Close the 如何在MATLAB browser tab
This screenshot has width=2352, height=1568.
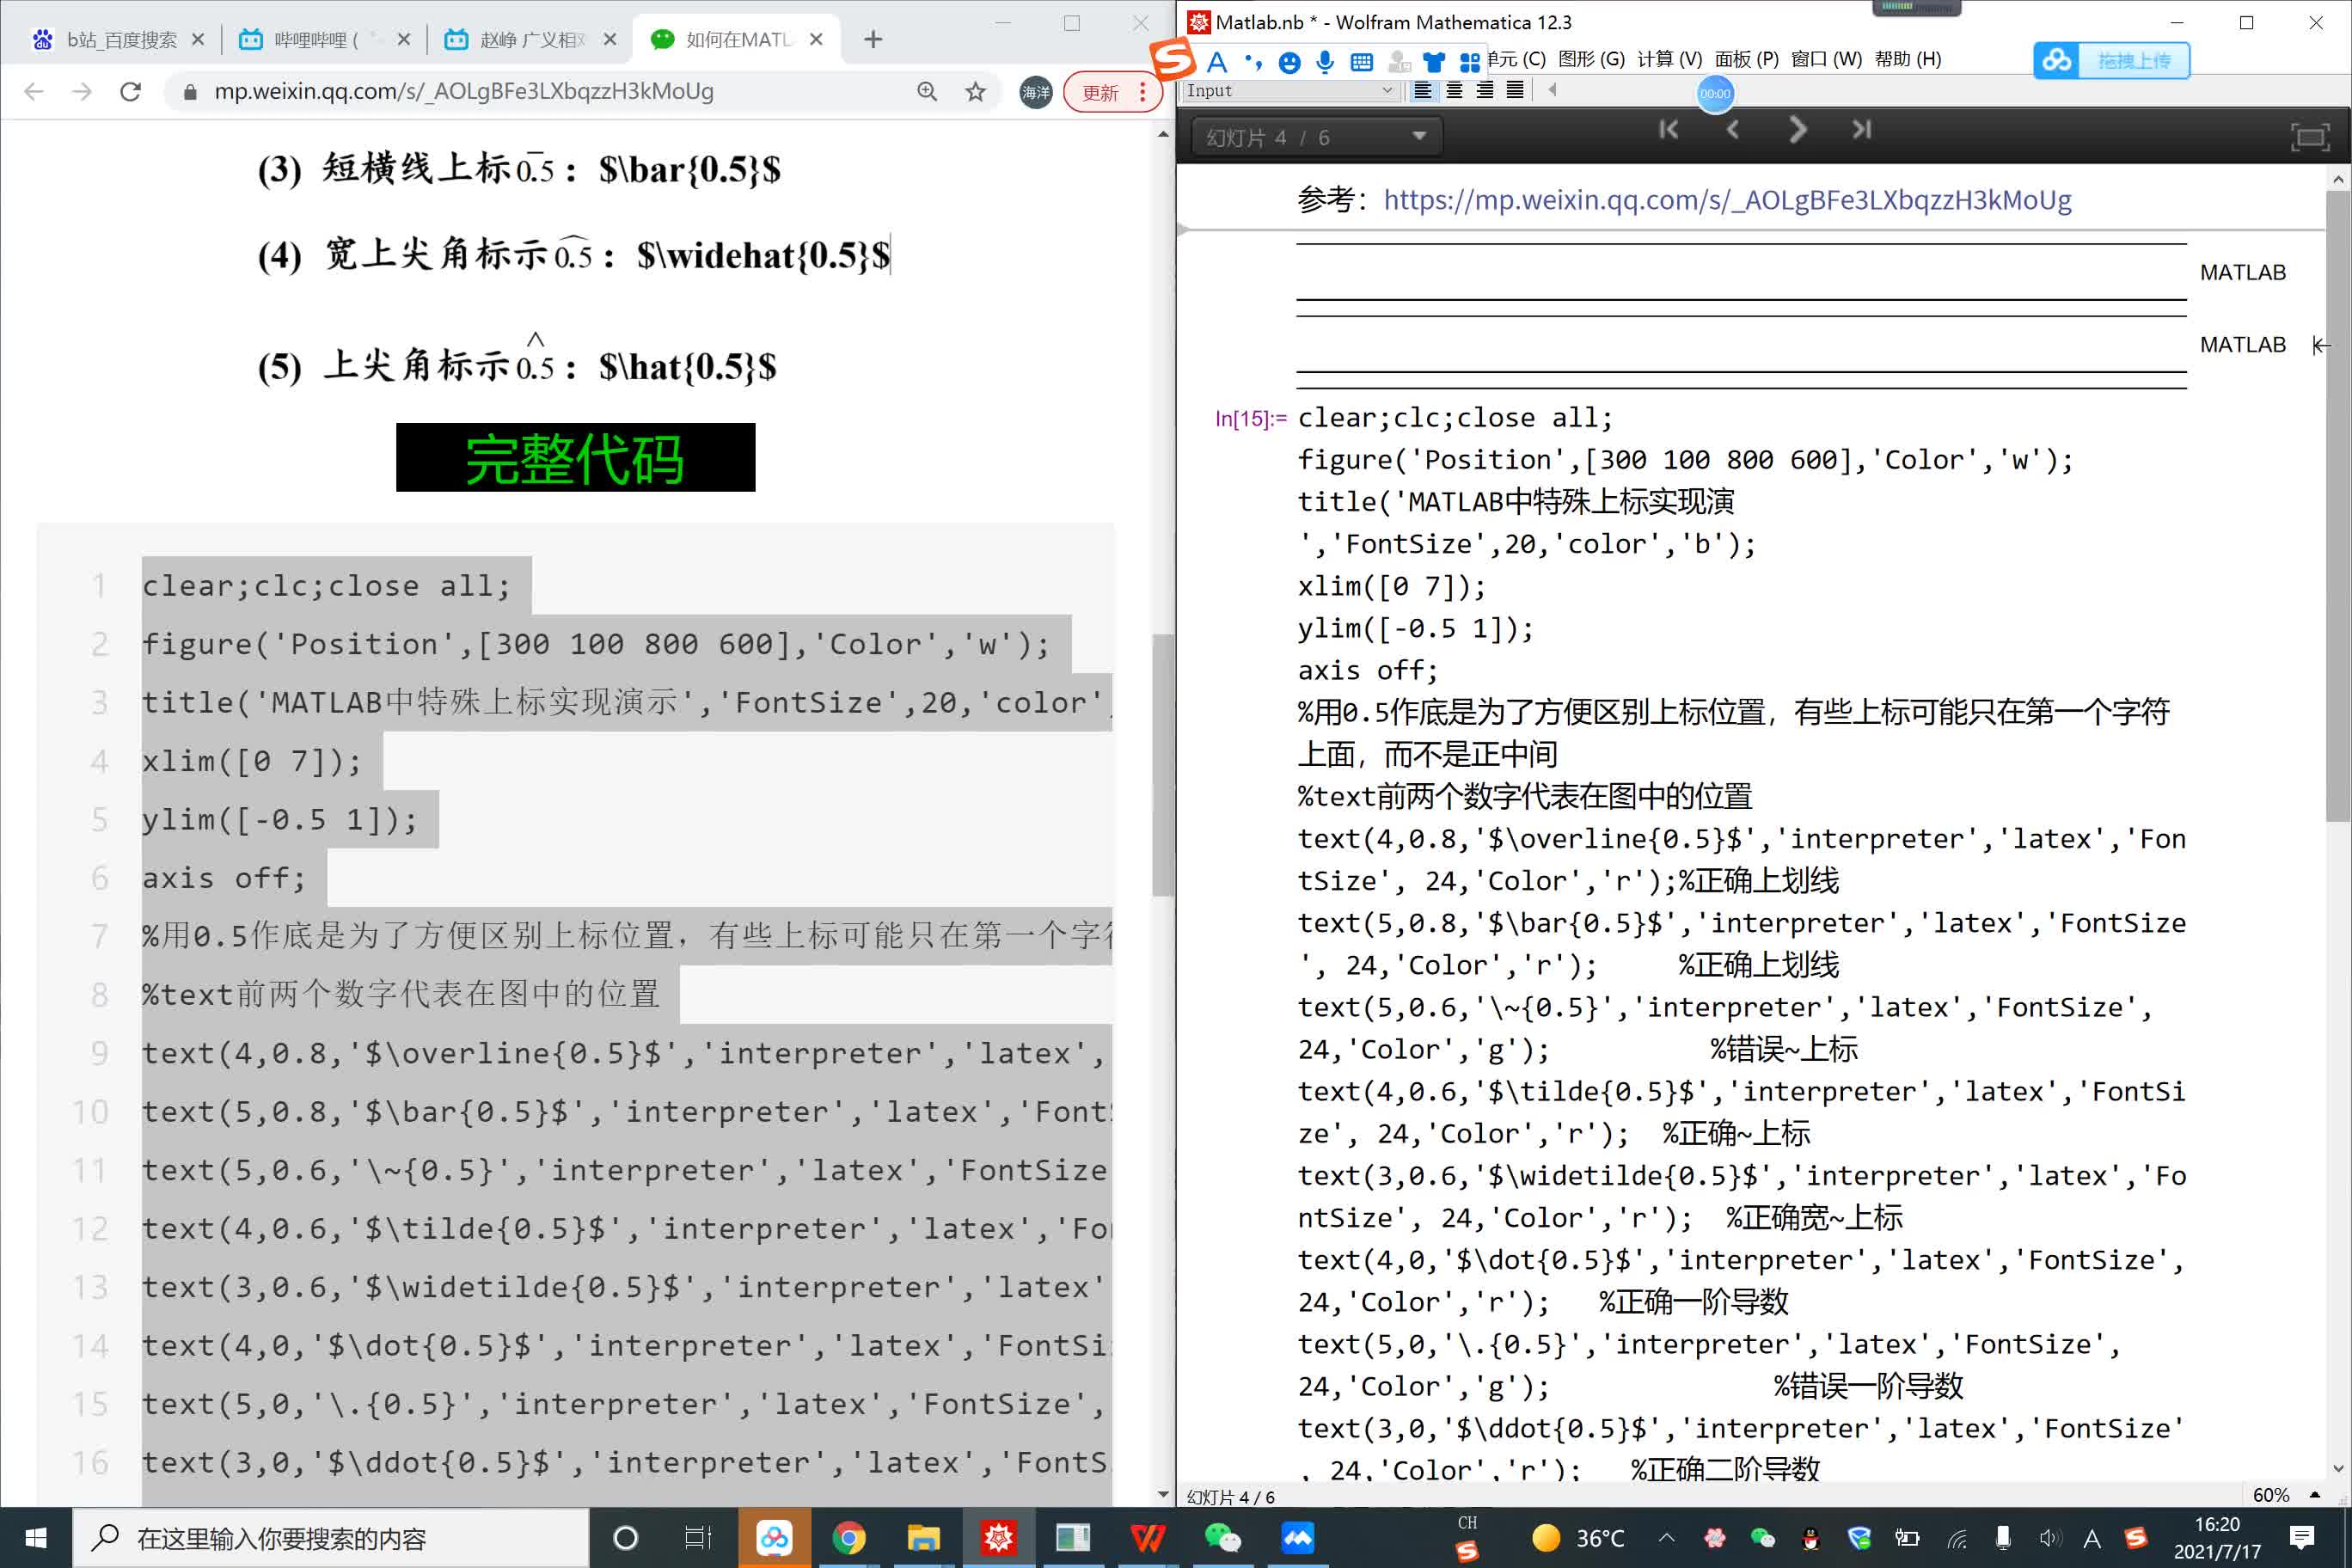coord(816,39)
